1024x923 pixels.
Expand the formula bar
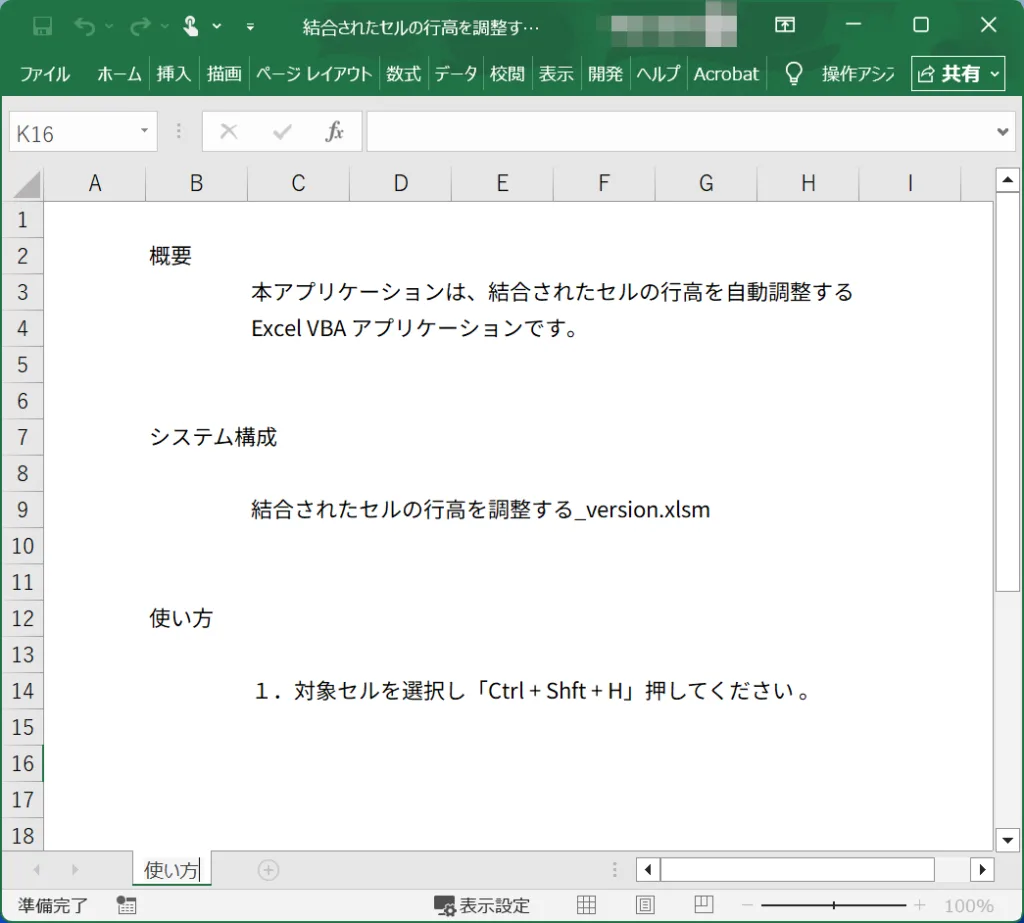click(1004, 132)
